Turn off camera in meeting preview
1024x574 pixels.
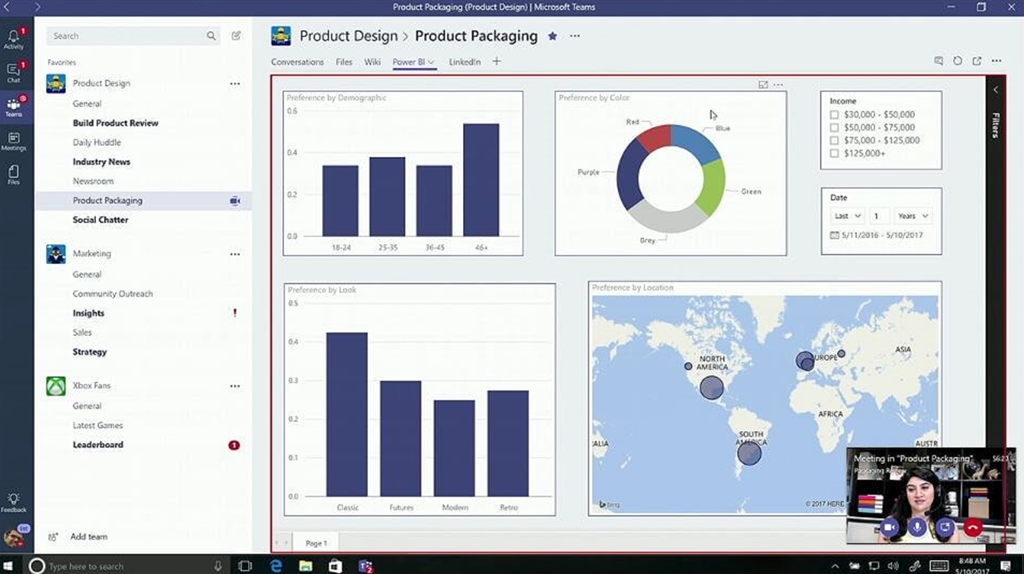tap(889, 526)
